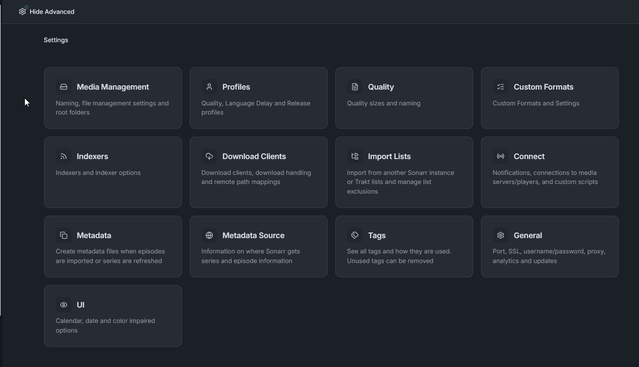Click the Media Management drive icon

point(64,87)
